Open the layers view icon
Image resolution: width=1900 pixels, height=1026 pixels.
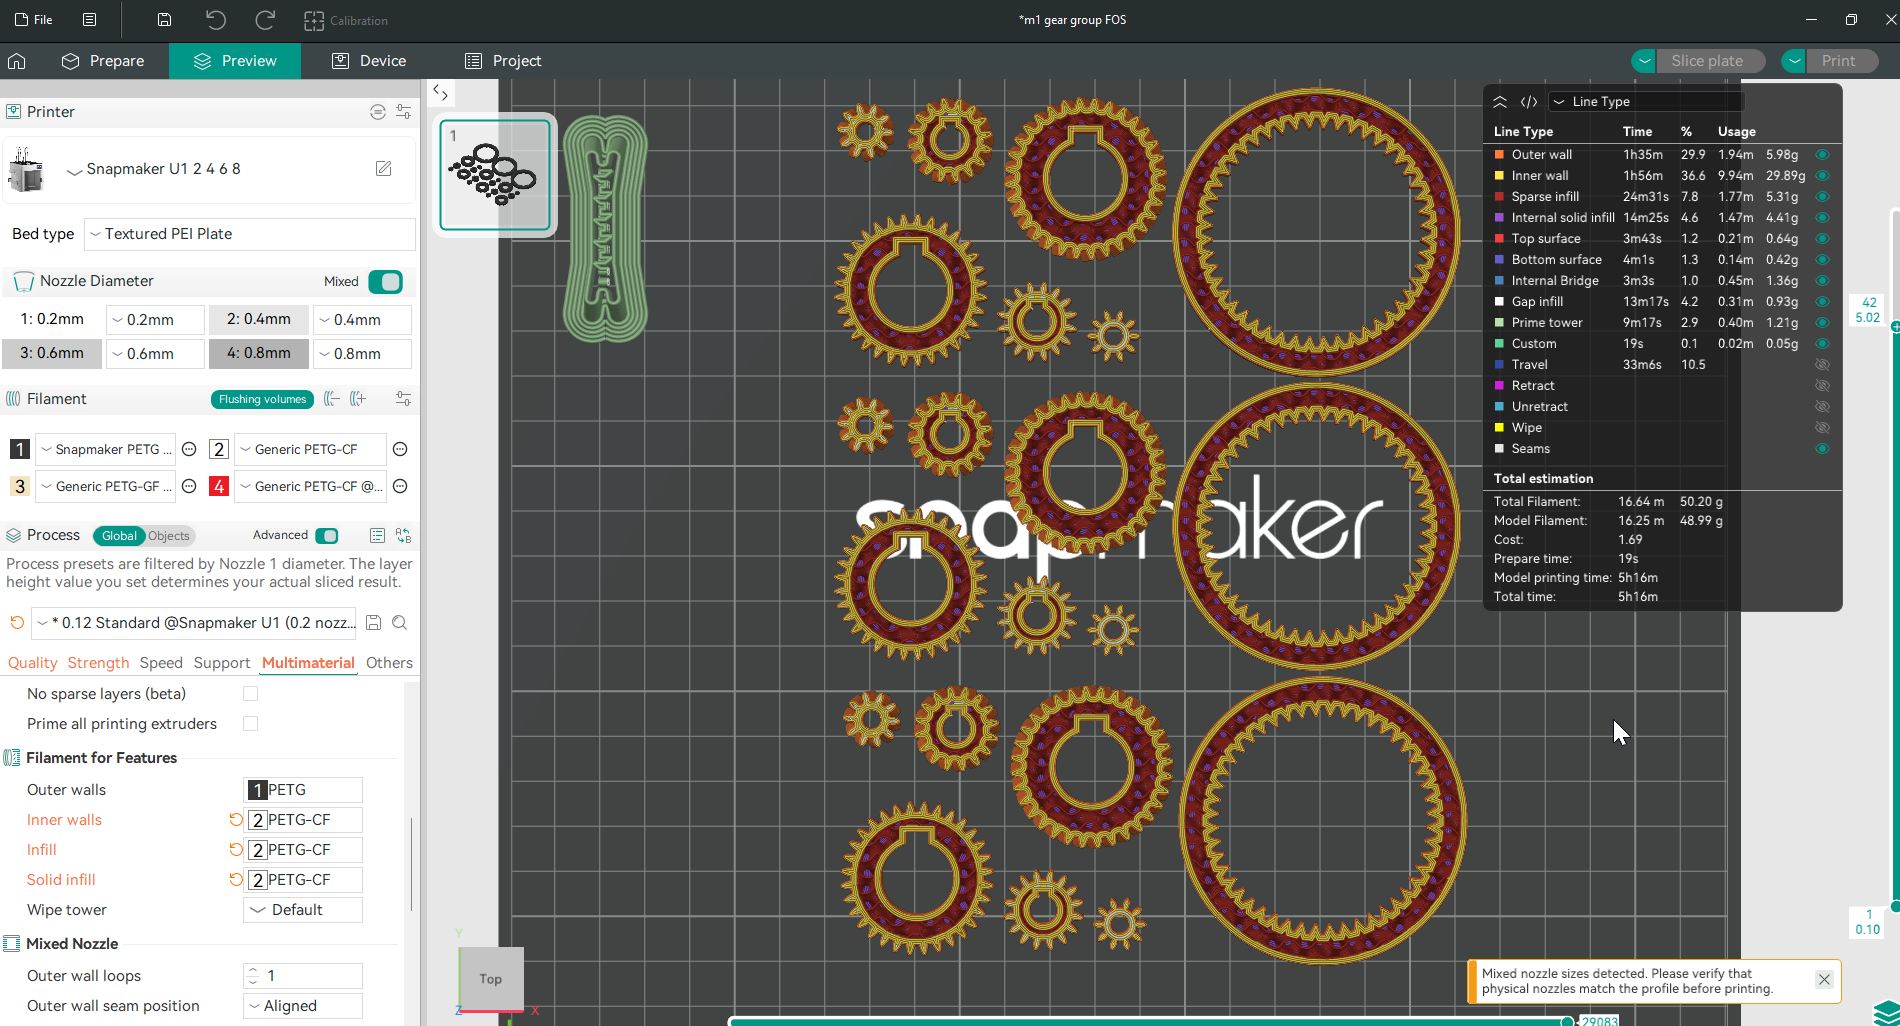(1886, 1012)
